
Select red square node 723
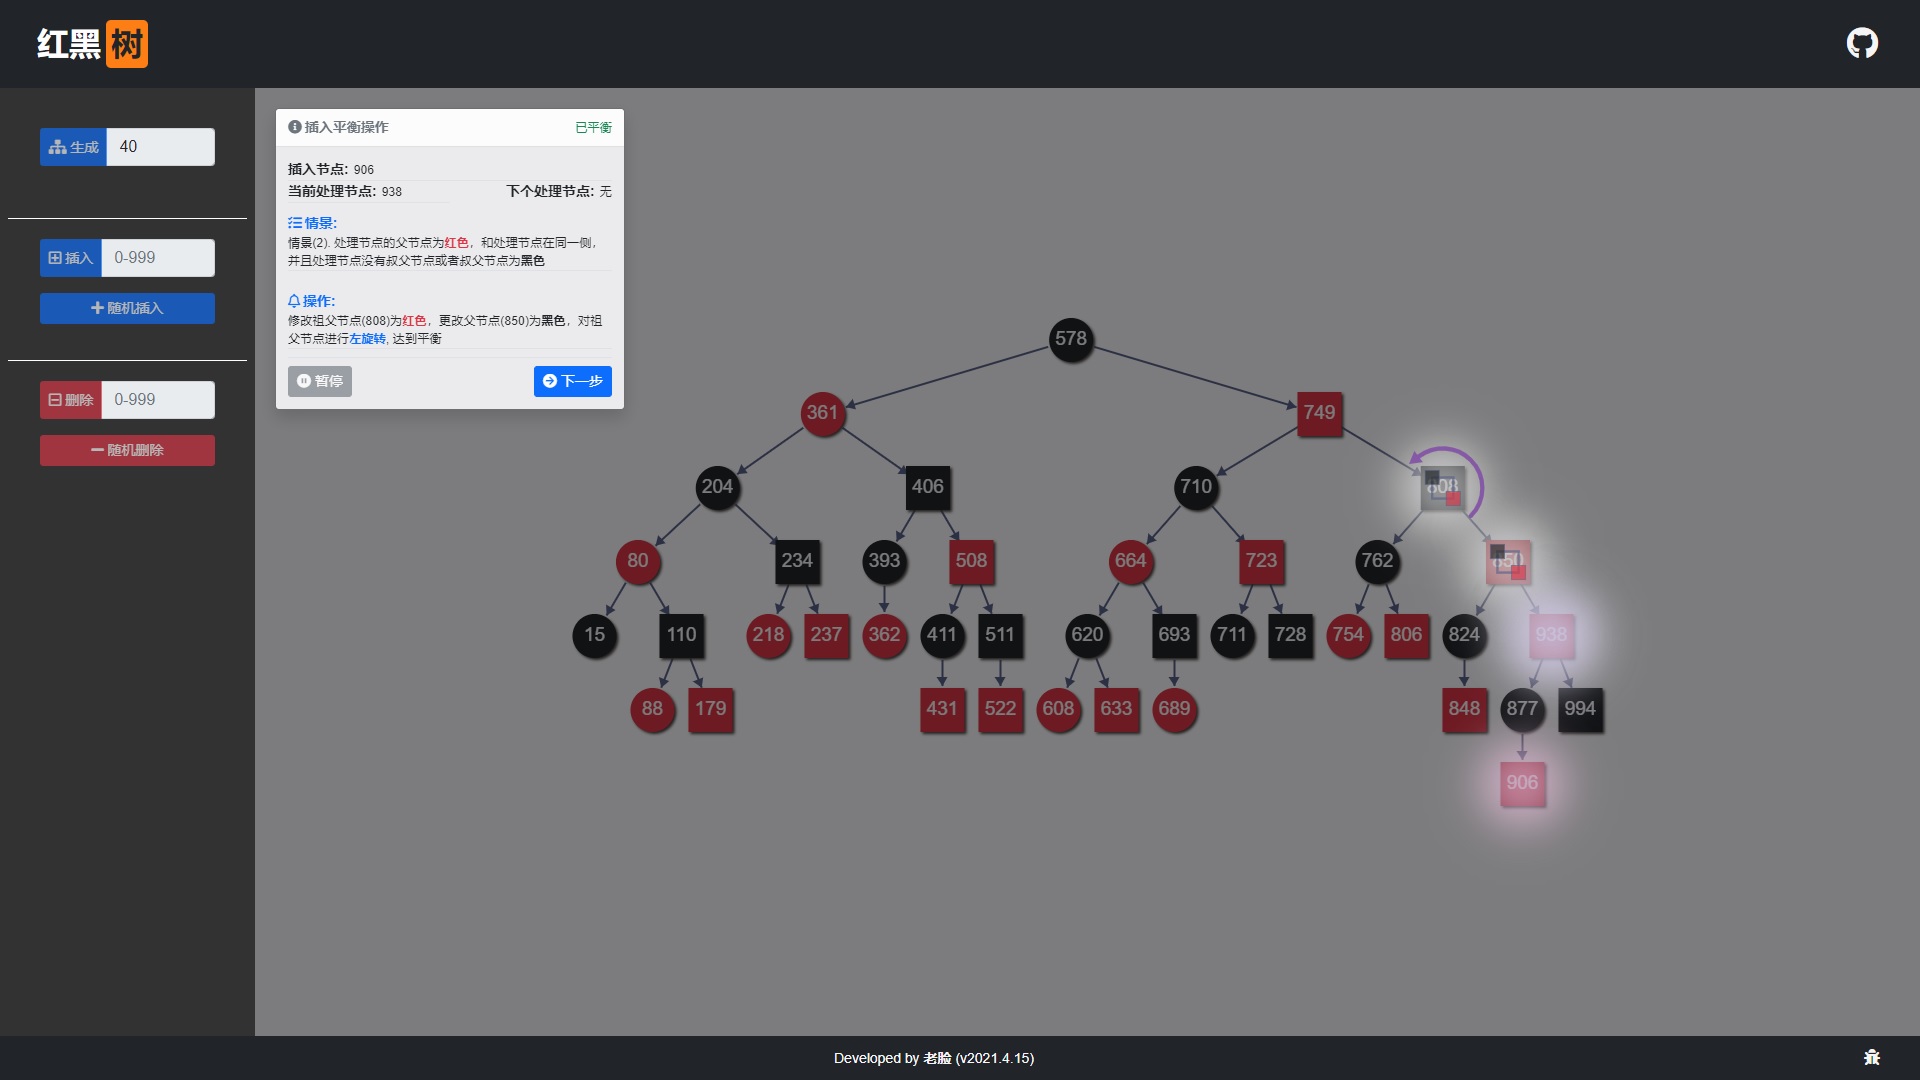(1261, 561)
